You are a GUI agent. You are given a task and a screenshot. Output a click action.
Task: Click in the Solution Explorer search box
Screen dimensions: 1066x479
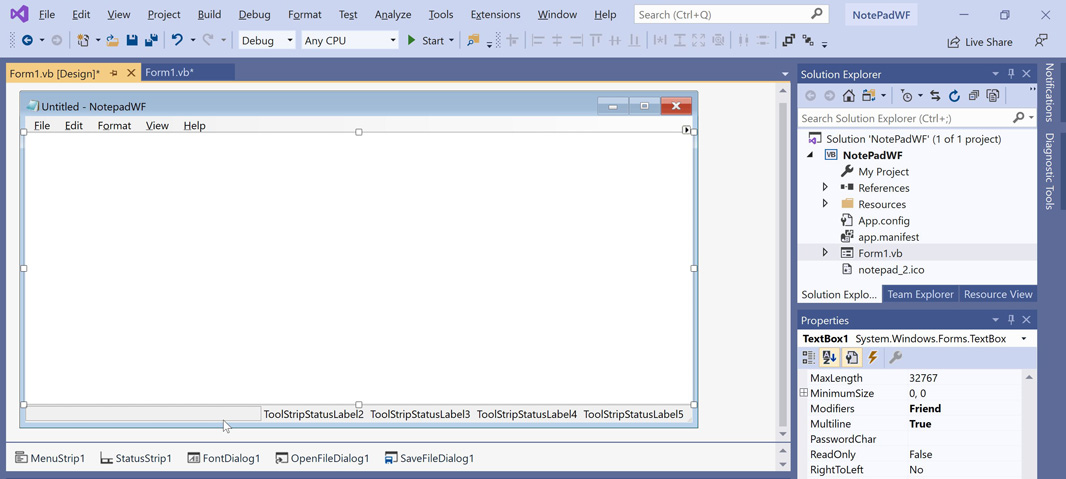click(905, 118)
